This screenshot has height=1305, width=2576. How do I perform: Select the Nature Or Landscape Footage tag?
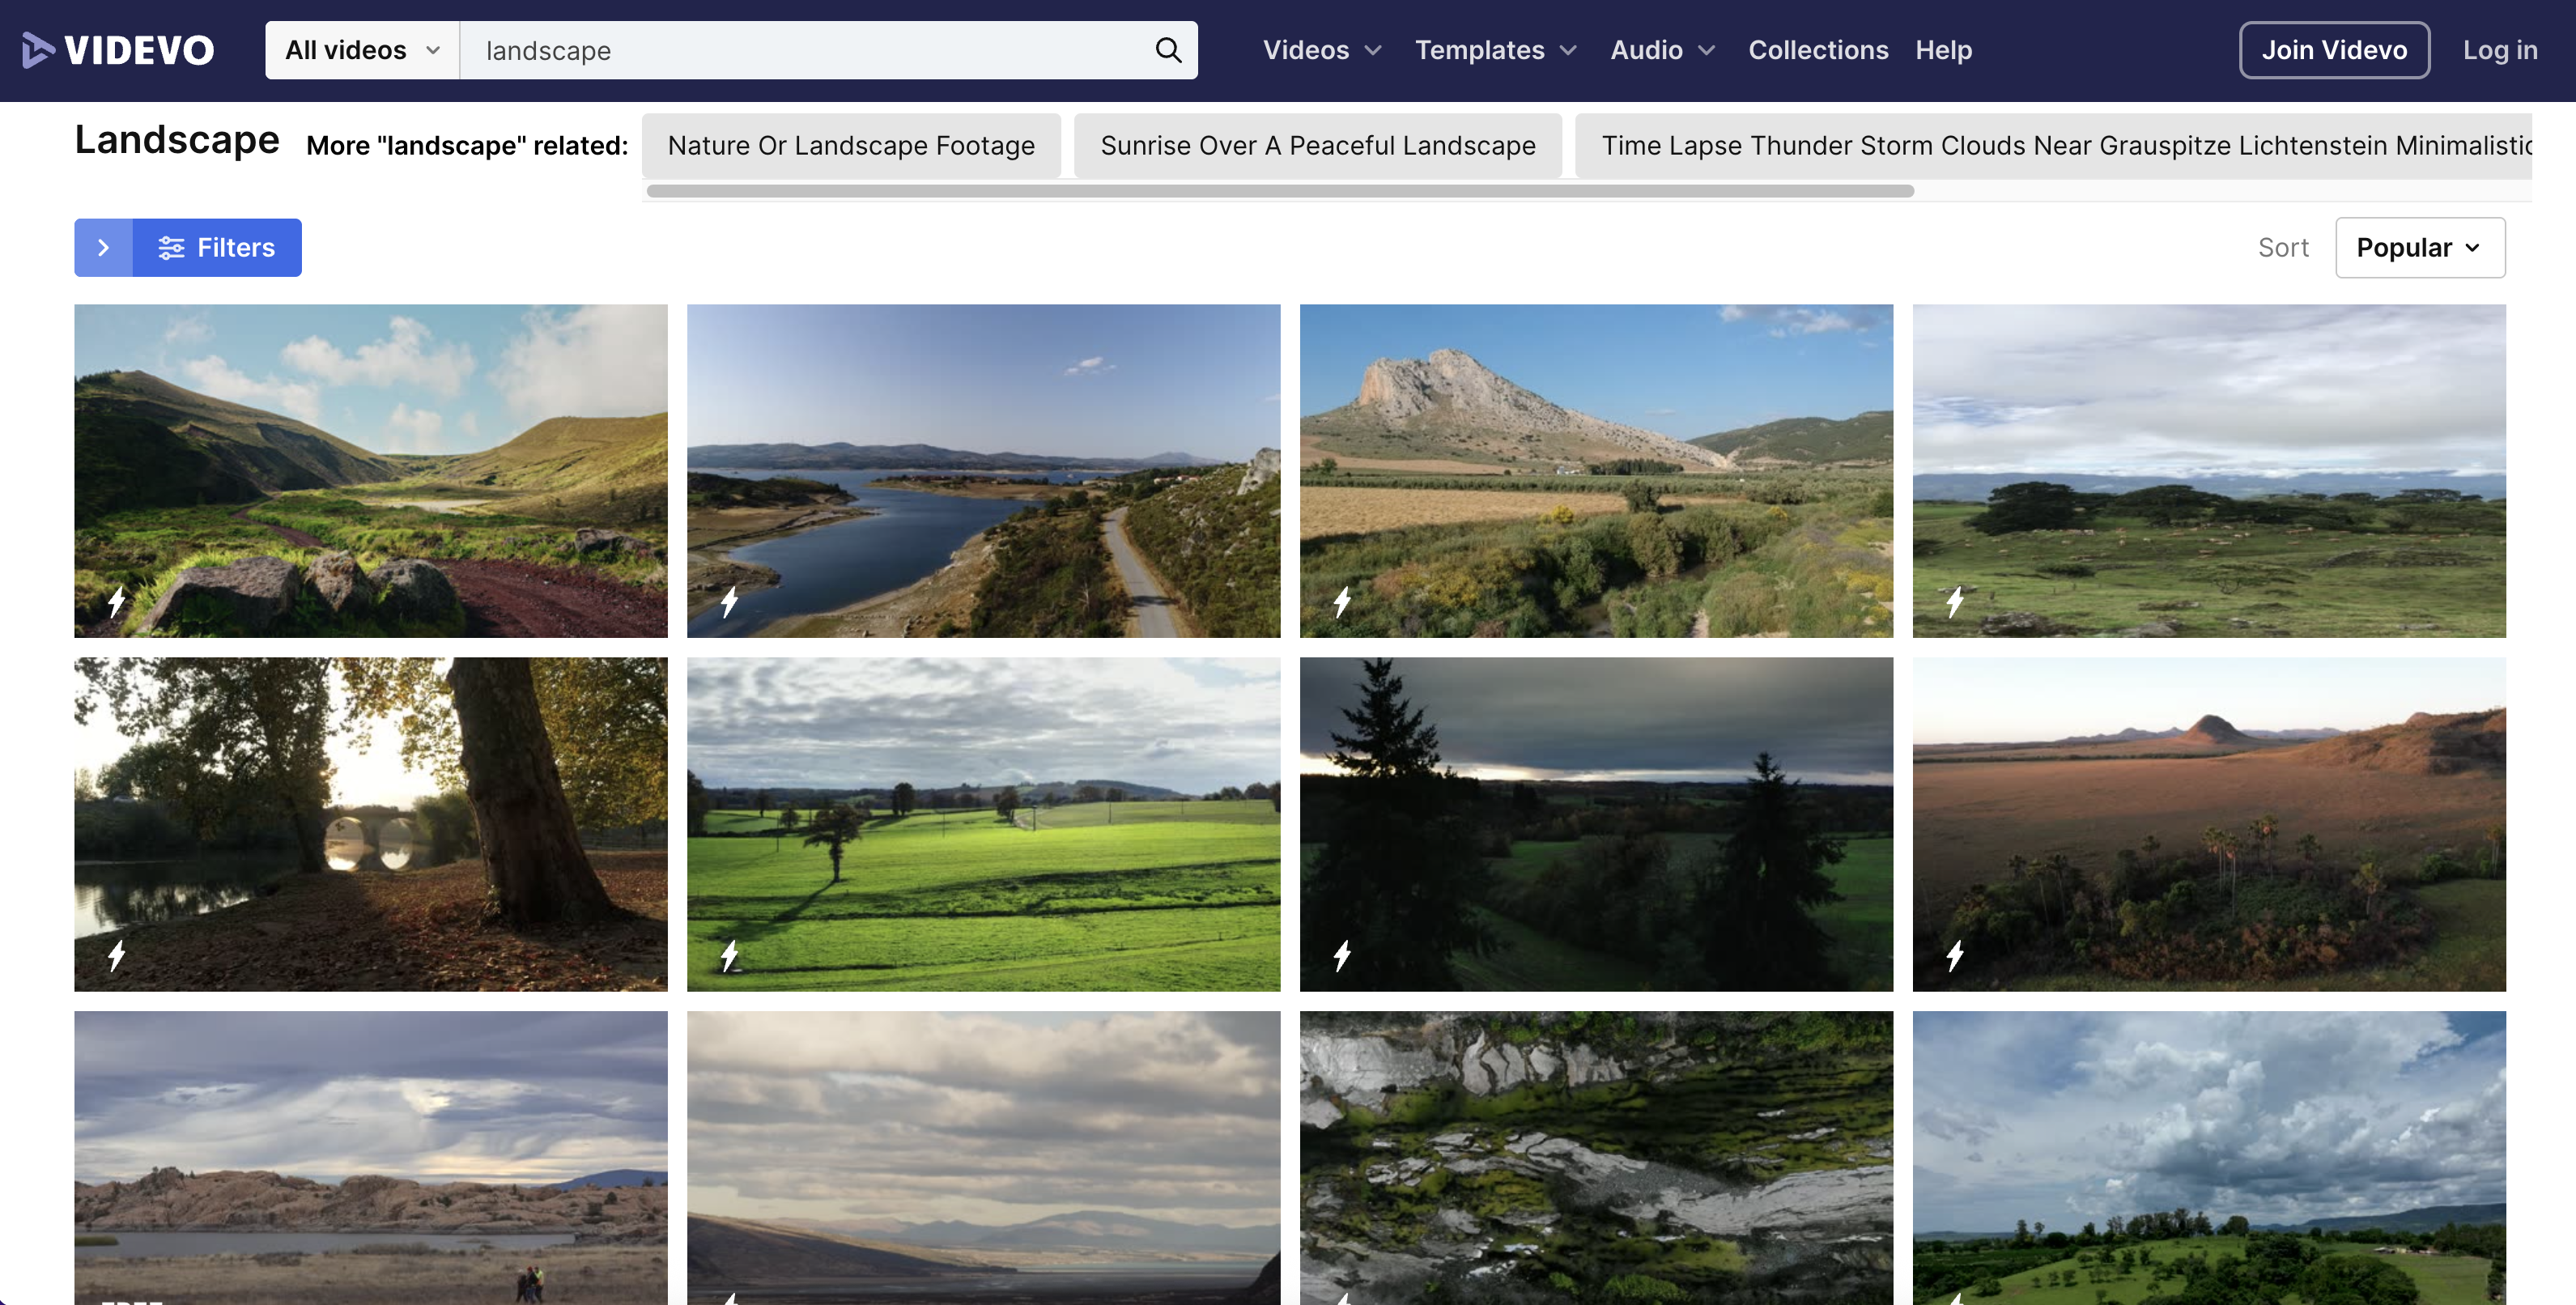tap(850, 145)
